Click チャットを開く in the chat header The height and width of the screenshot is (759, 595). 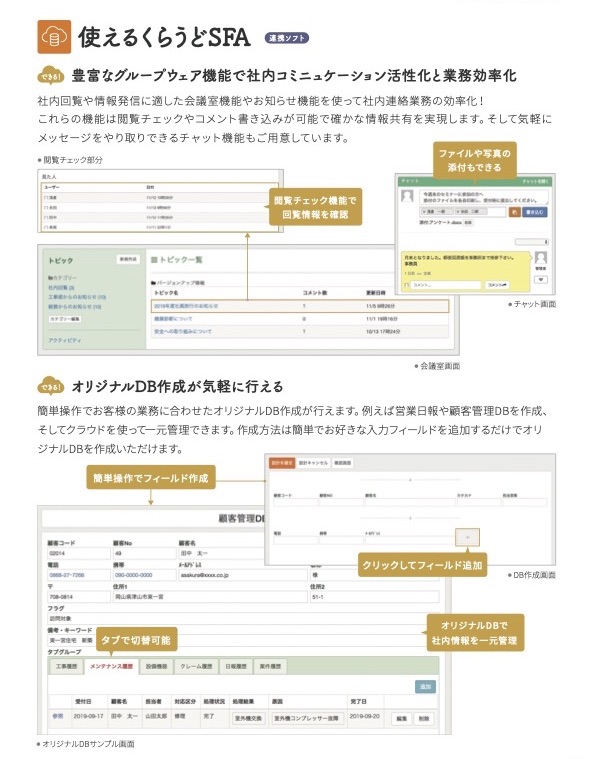click(x=536, y=181)
